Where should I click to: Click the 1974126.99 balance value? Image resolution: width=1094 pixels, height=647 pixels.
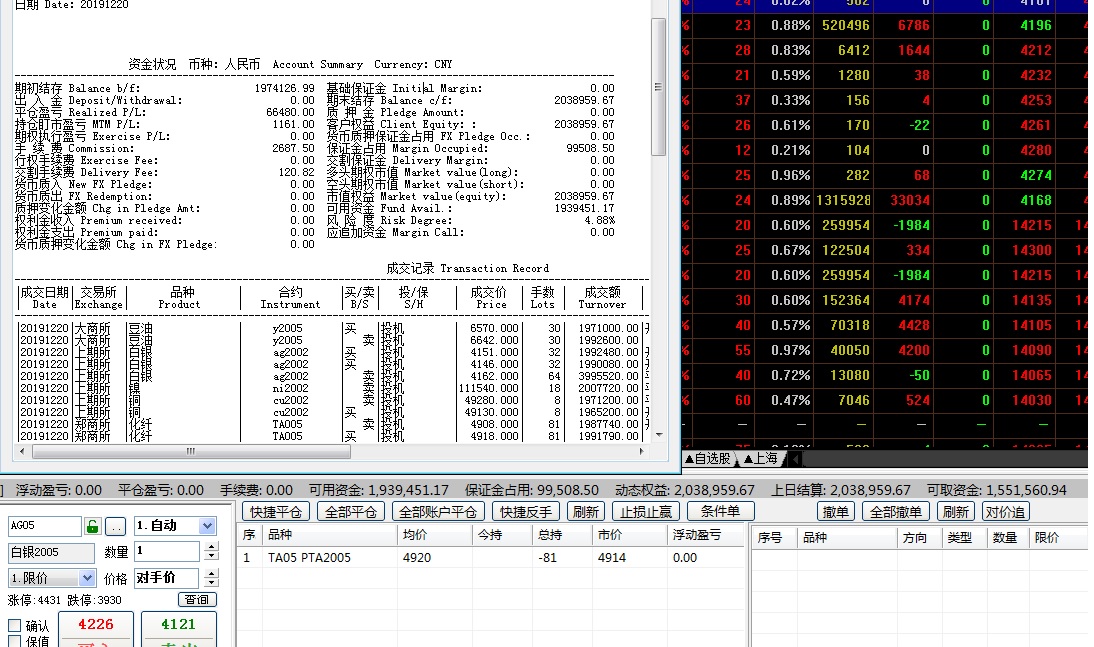[x=285, y=89]
